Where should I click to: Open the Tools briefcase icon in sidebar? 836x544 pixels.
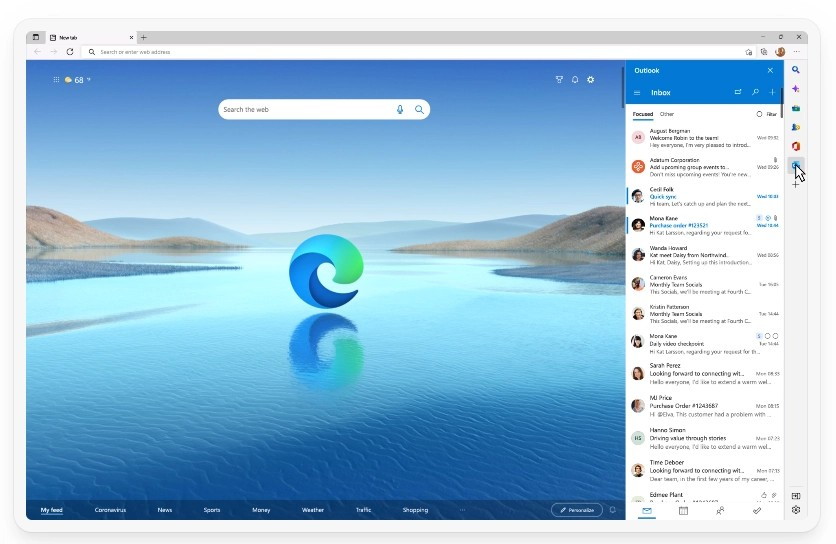[796, 108]
